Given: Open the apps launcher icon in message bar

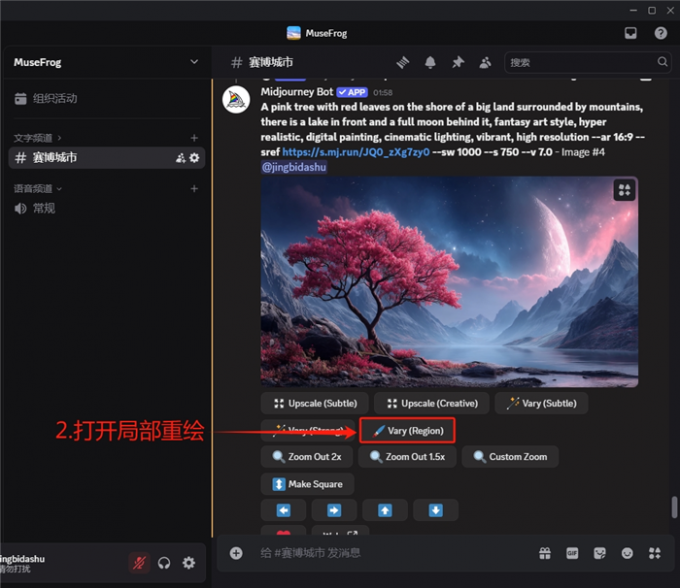Looking at the screenshot, I should [654, 553].
